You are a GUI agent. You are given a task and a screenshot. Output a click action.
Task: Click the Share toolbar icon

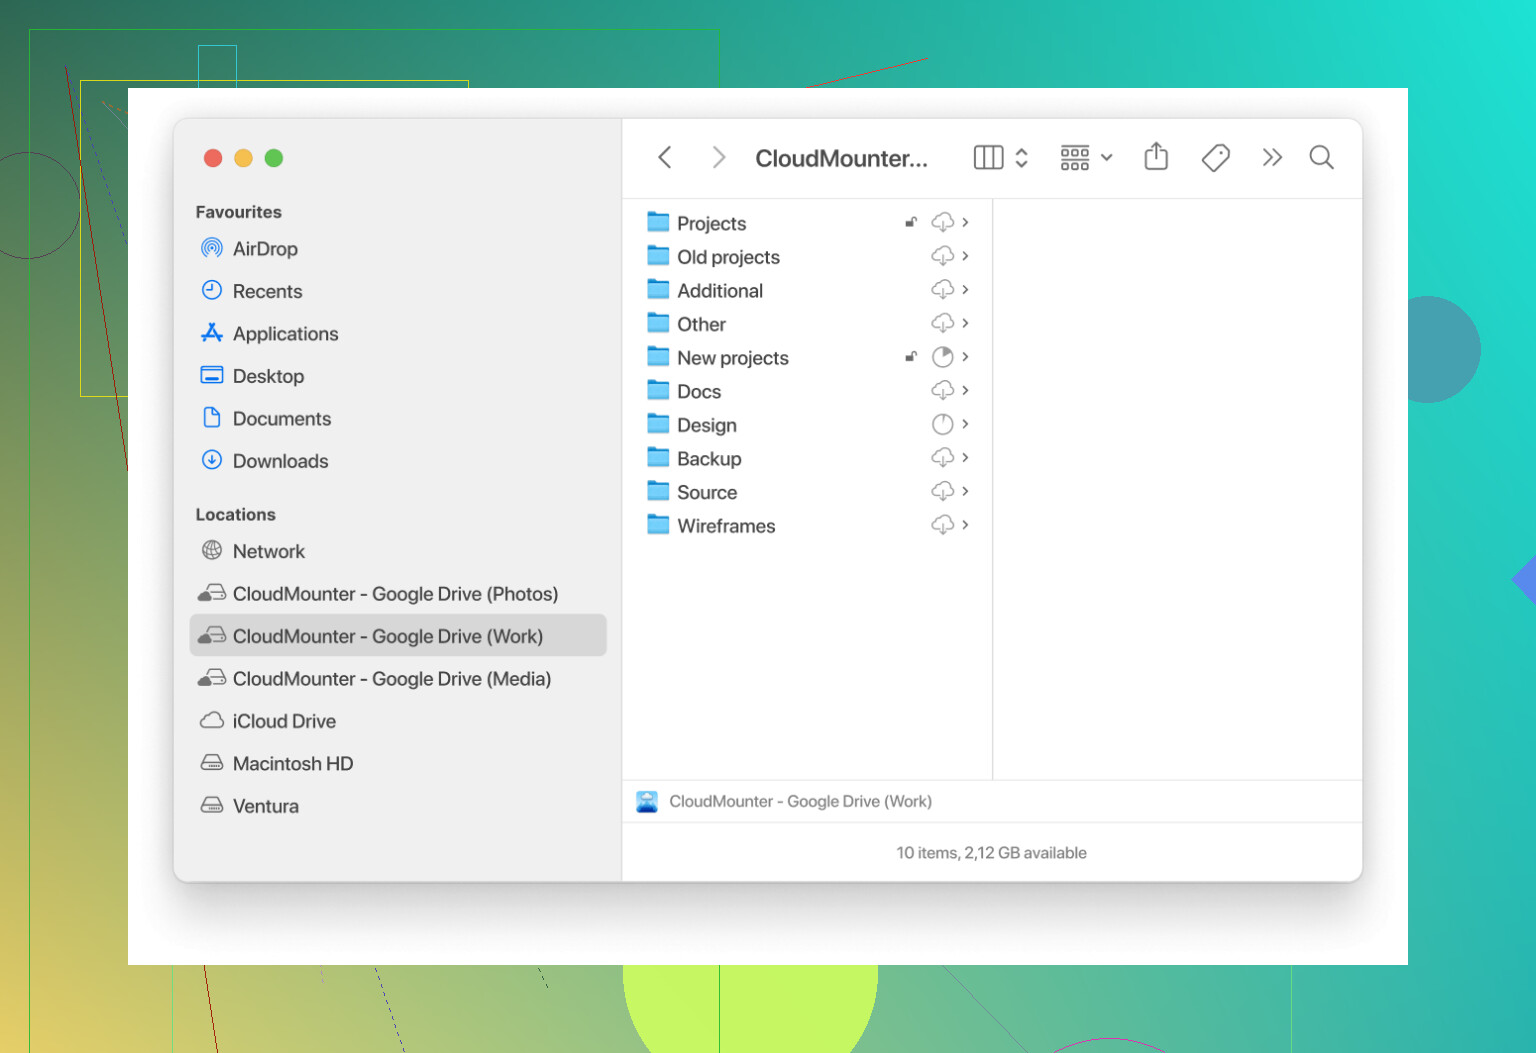tap(1156, 157)
